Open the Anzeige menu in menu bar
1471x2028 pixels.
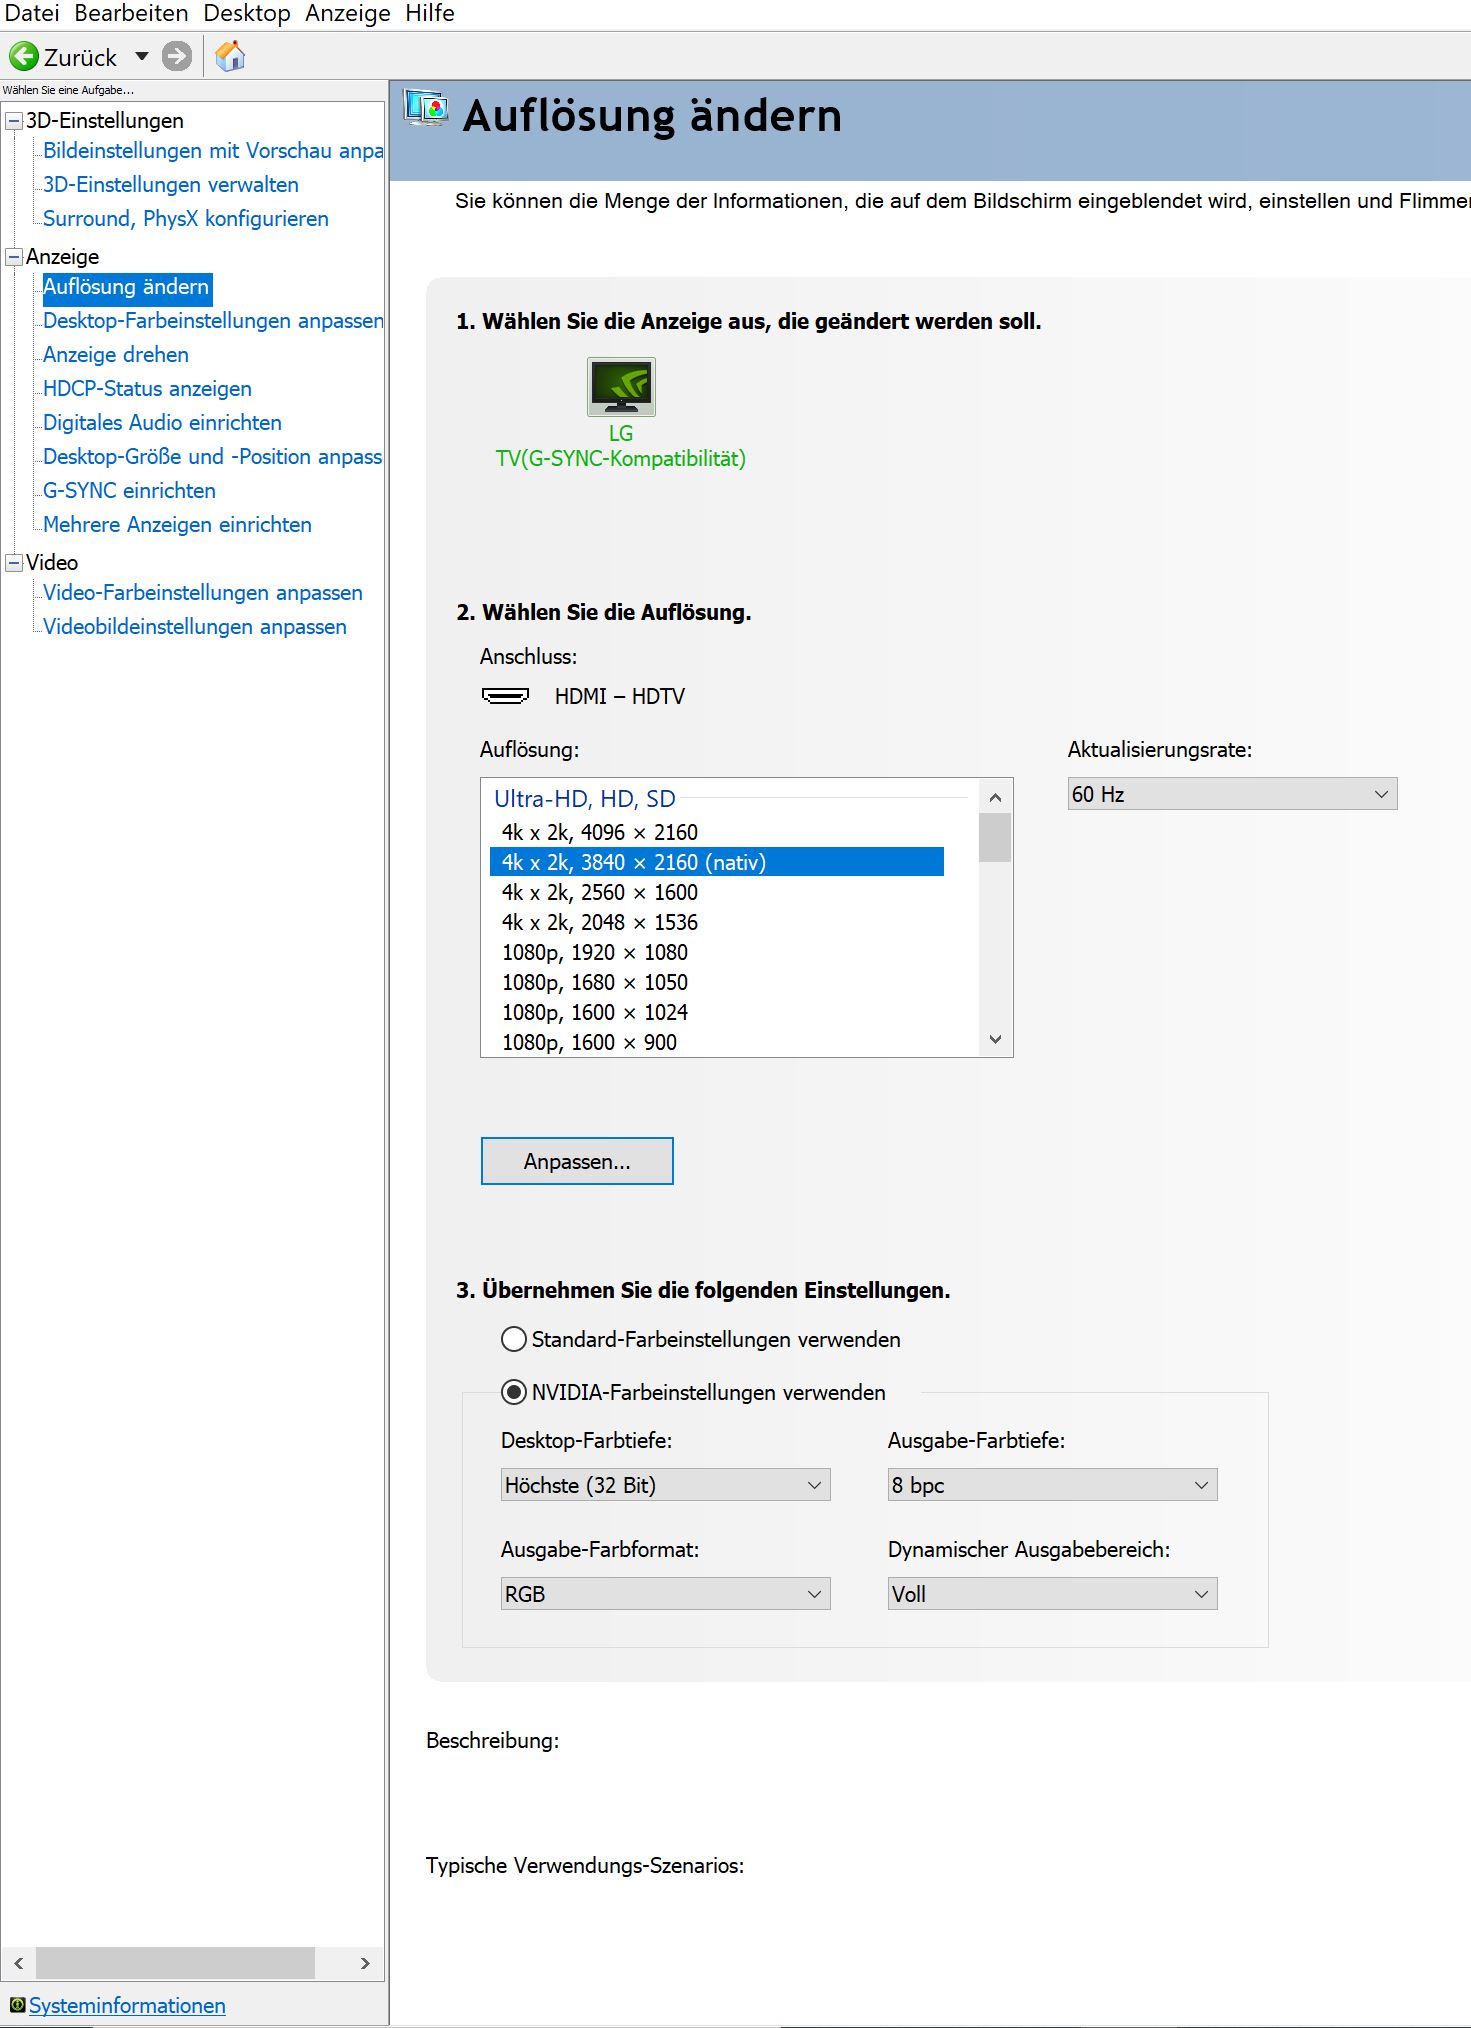[348, 14]
